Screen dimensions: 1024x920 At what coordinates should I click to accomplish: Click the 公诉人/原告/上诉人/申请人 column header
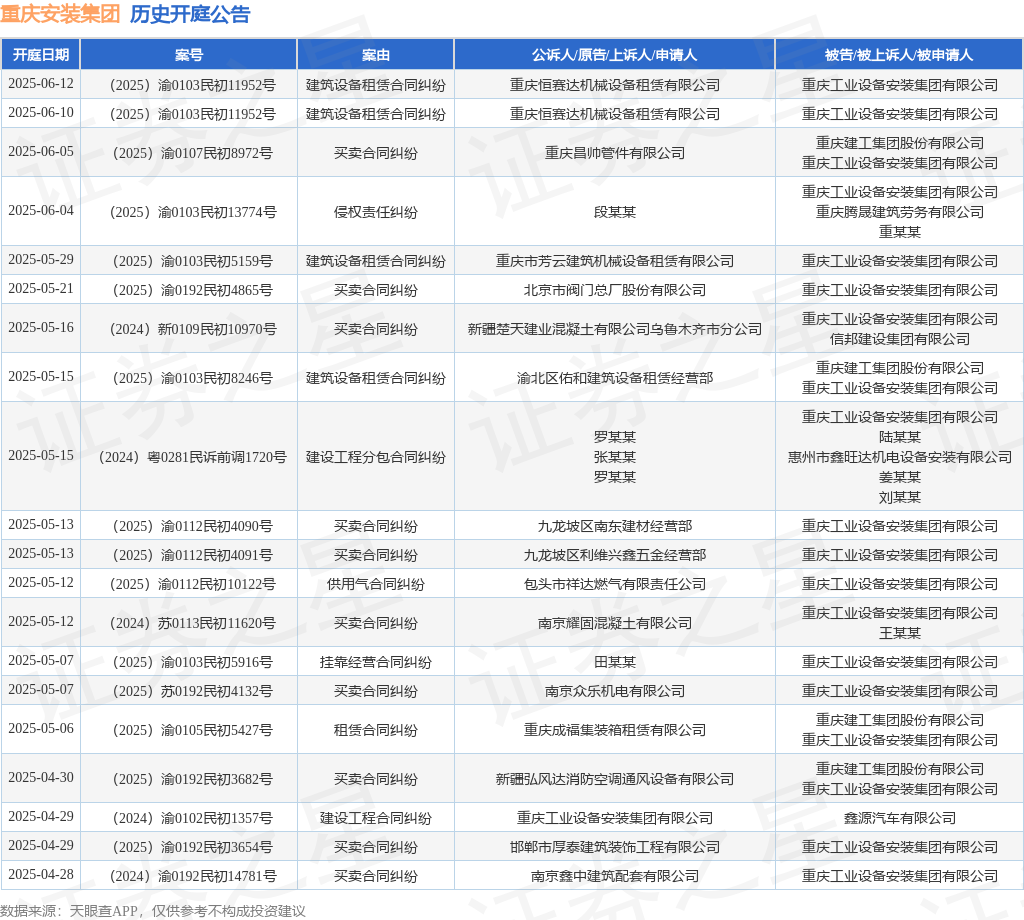tap(615, 55)
